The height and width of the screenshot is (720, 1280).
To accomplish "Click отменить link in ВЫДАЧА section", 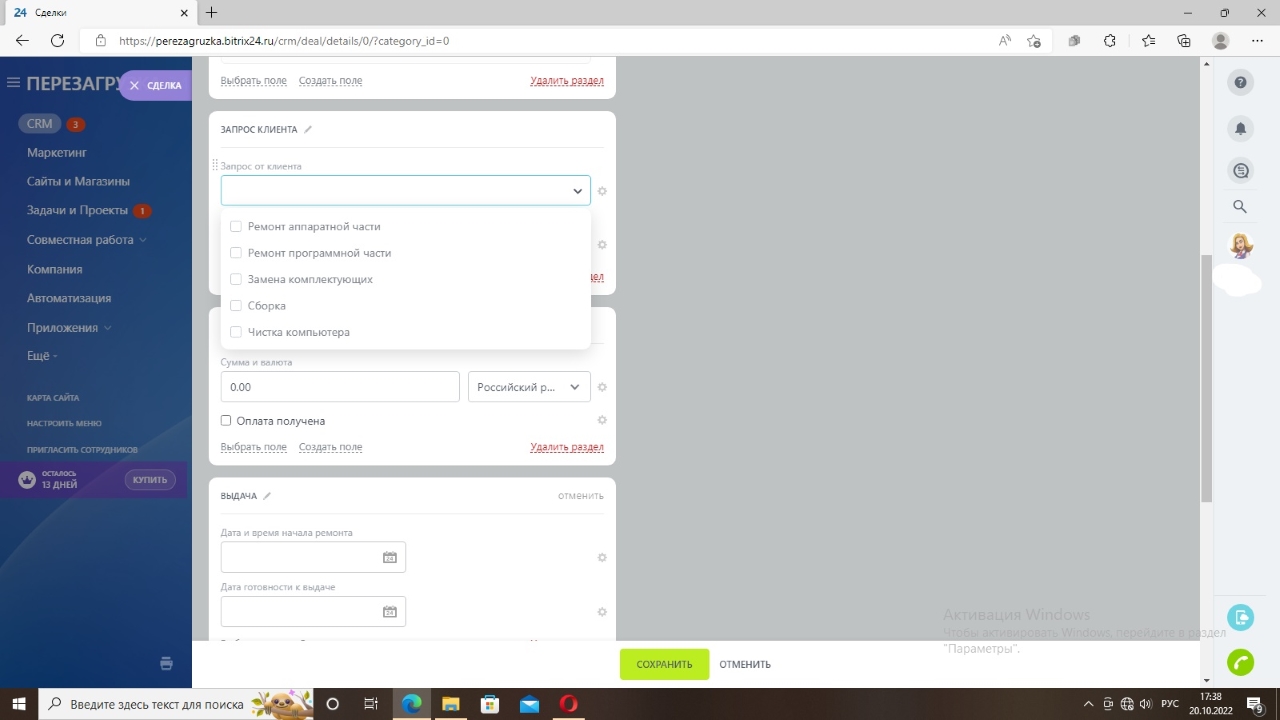I will 581,496.
